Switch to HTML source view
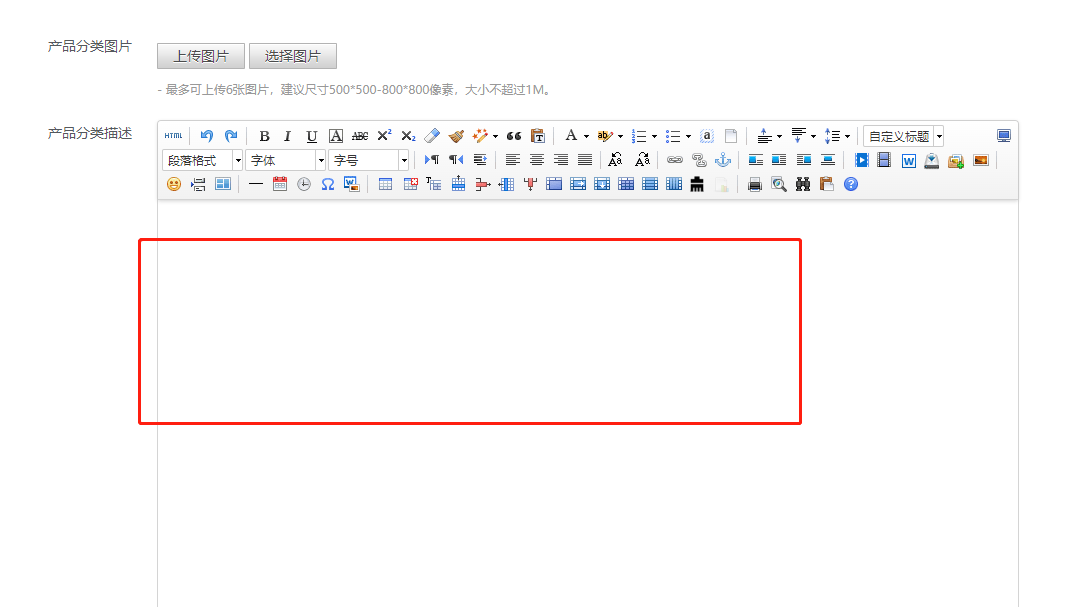This screenshot has width=1091, height=607. tap(173, 136)
